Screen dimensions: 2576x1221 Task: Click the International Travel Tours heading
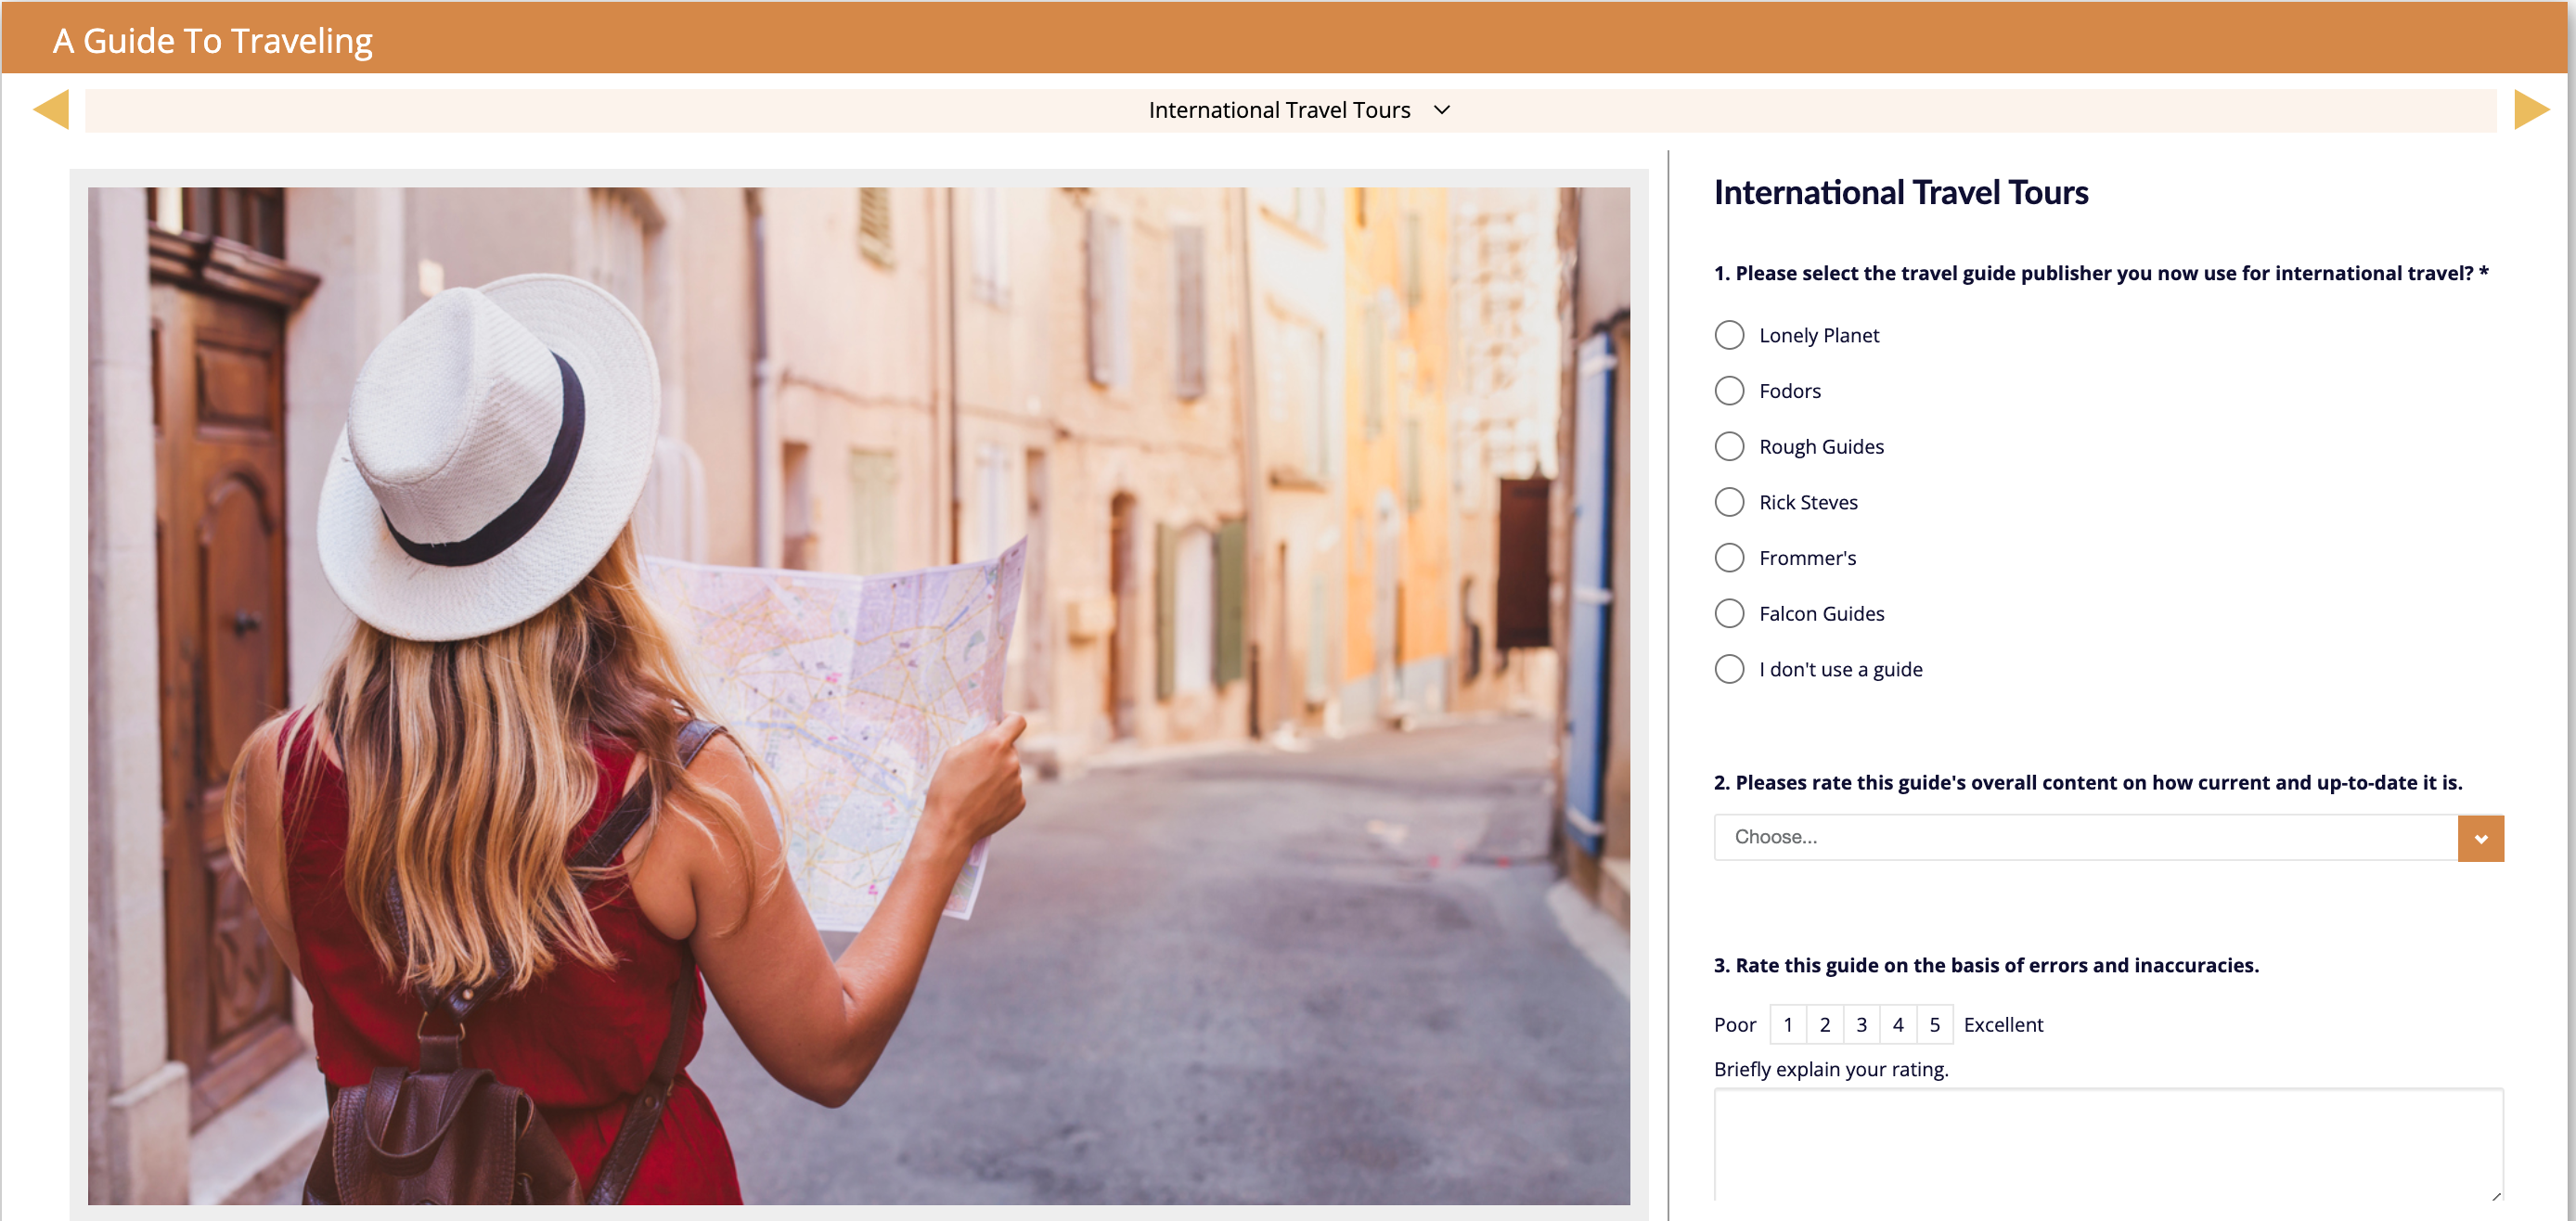click(x=1901, y=192)
